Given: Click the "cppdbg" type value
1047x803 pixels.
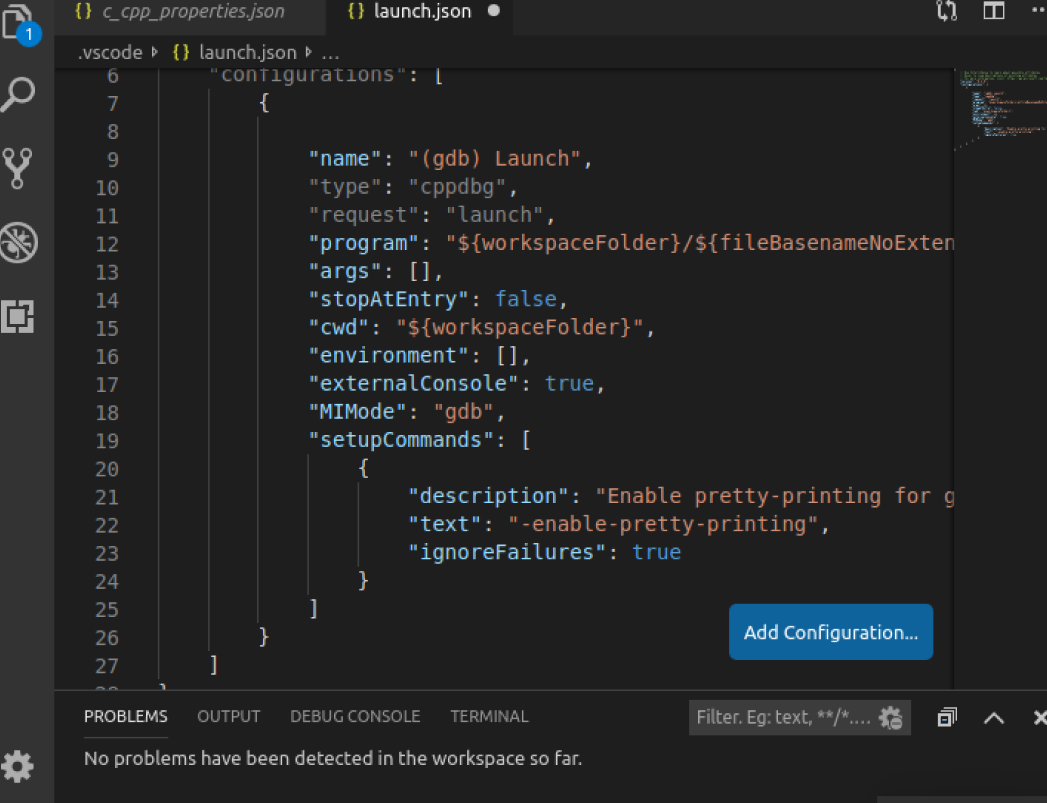Looking at the screenshot, I should 457,187.
